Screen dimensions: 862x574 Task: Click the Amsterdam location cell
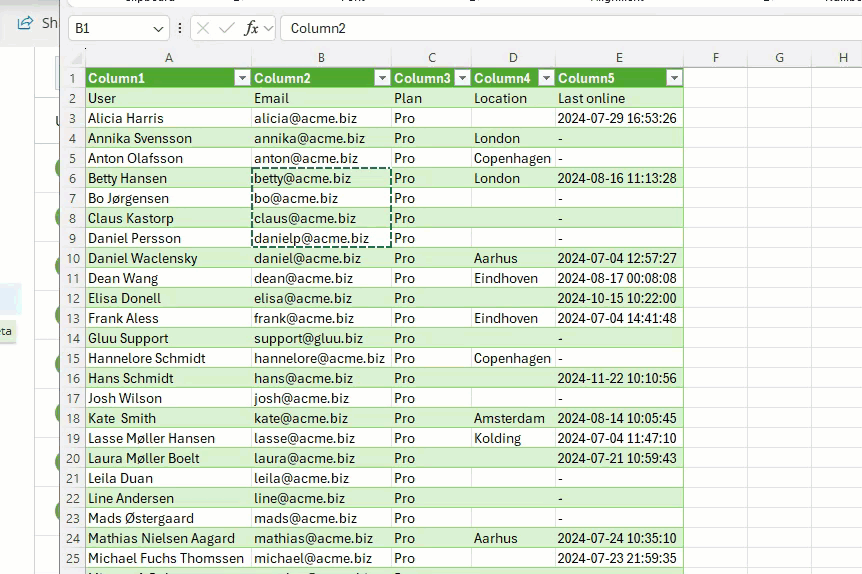coord(512,418)
